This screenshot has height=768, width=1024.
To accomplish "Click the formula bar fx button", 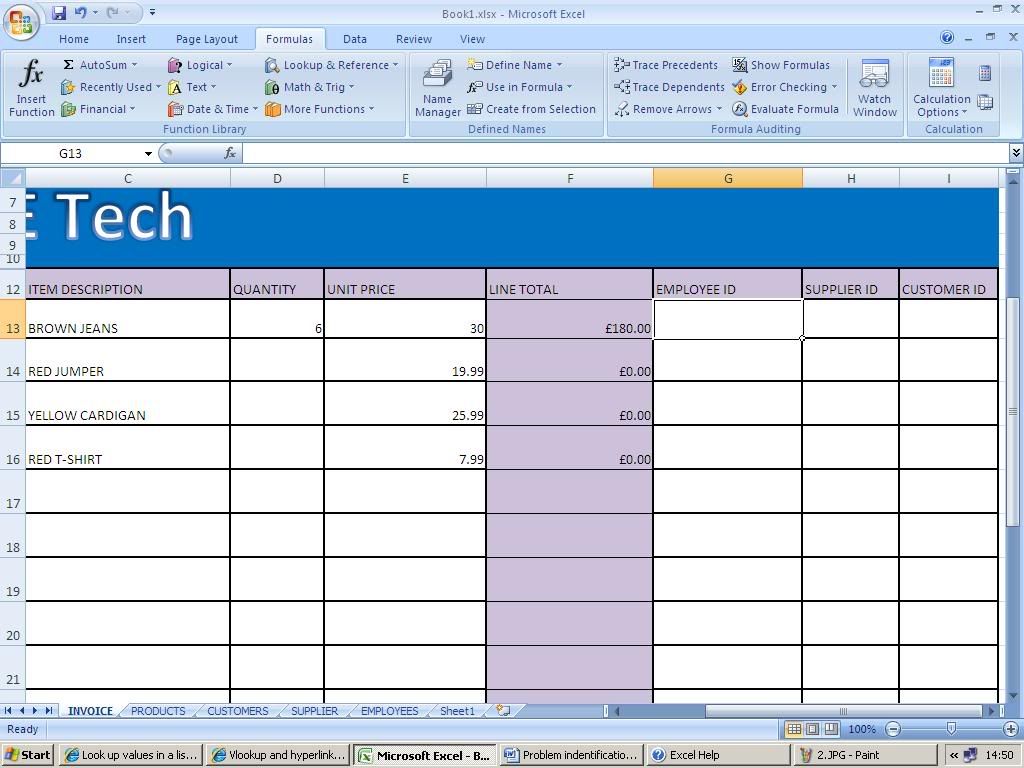I will pyautogui.click(x=230, y=153).
